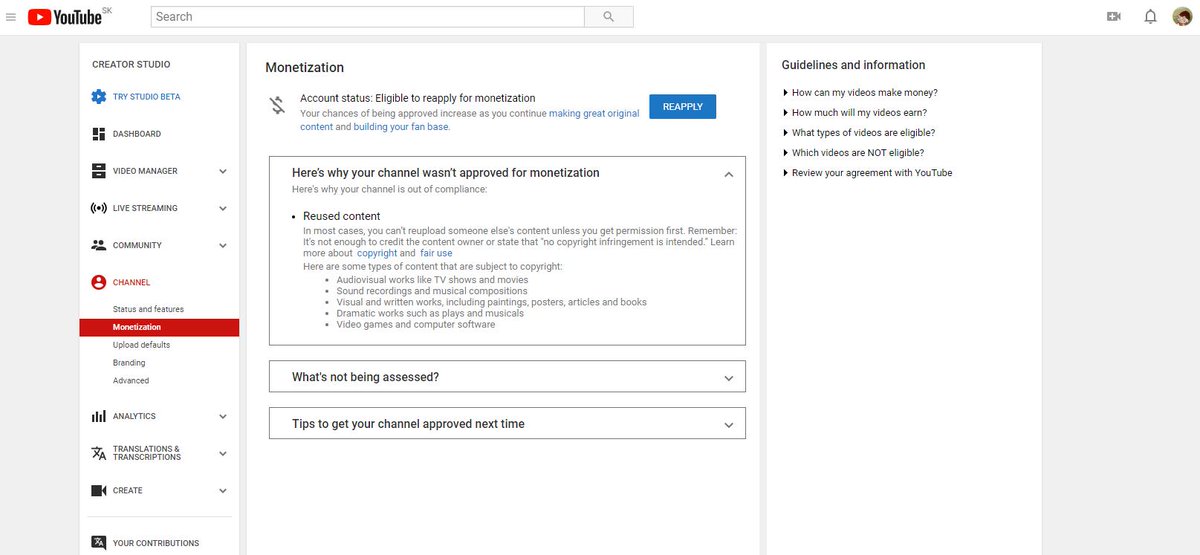Click the 'Guidelines and information' heading

(853, 65)
